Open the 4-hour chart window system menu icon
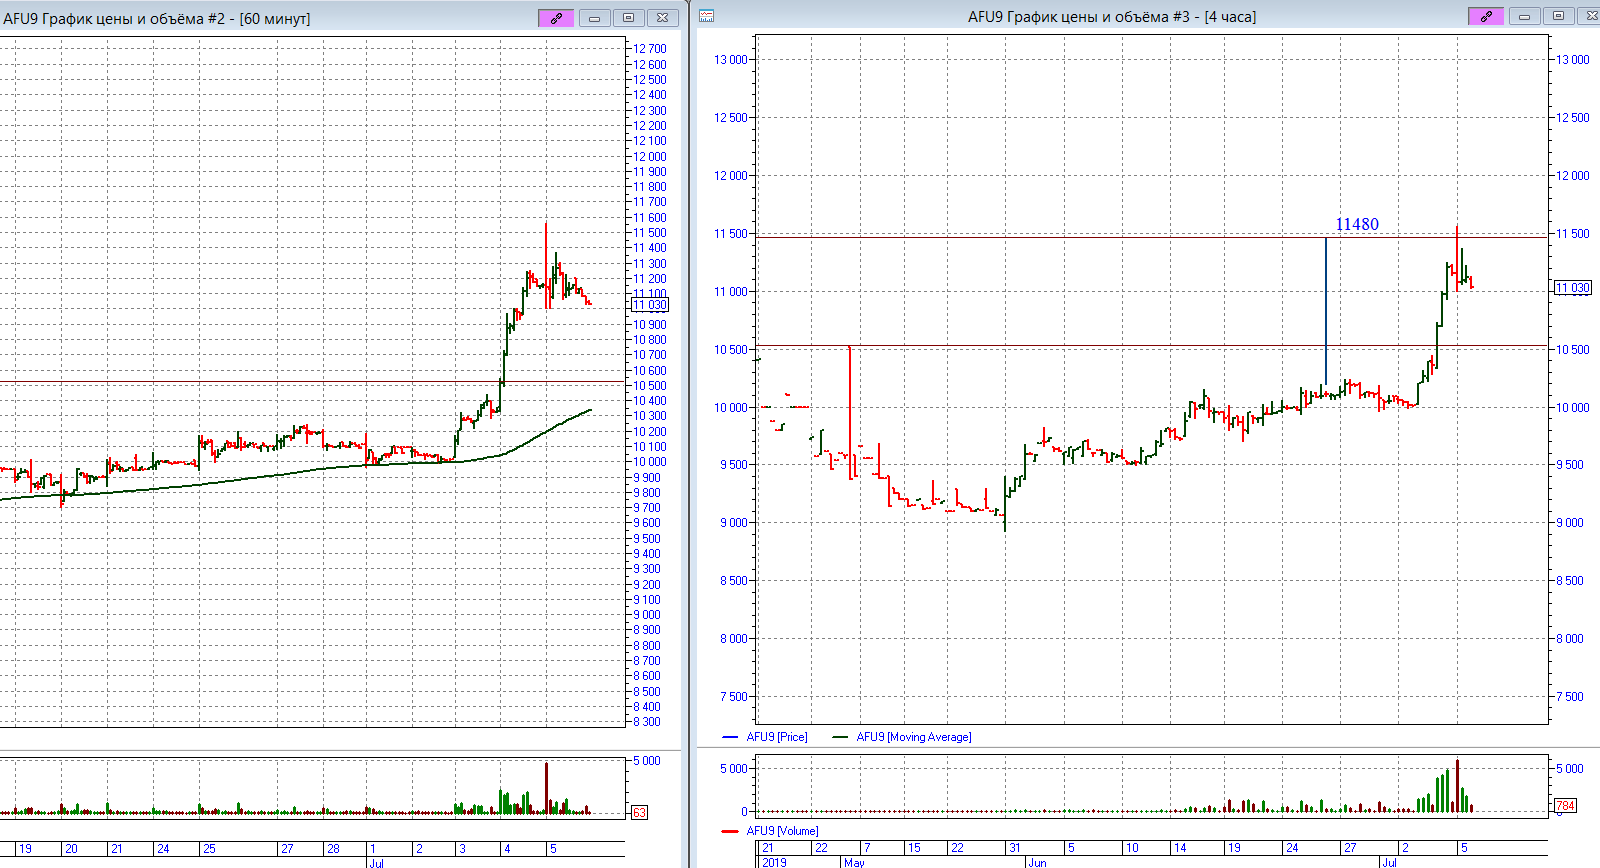Image resolution: width=1600 pixels, height=868 pixels. pos(706,16)
